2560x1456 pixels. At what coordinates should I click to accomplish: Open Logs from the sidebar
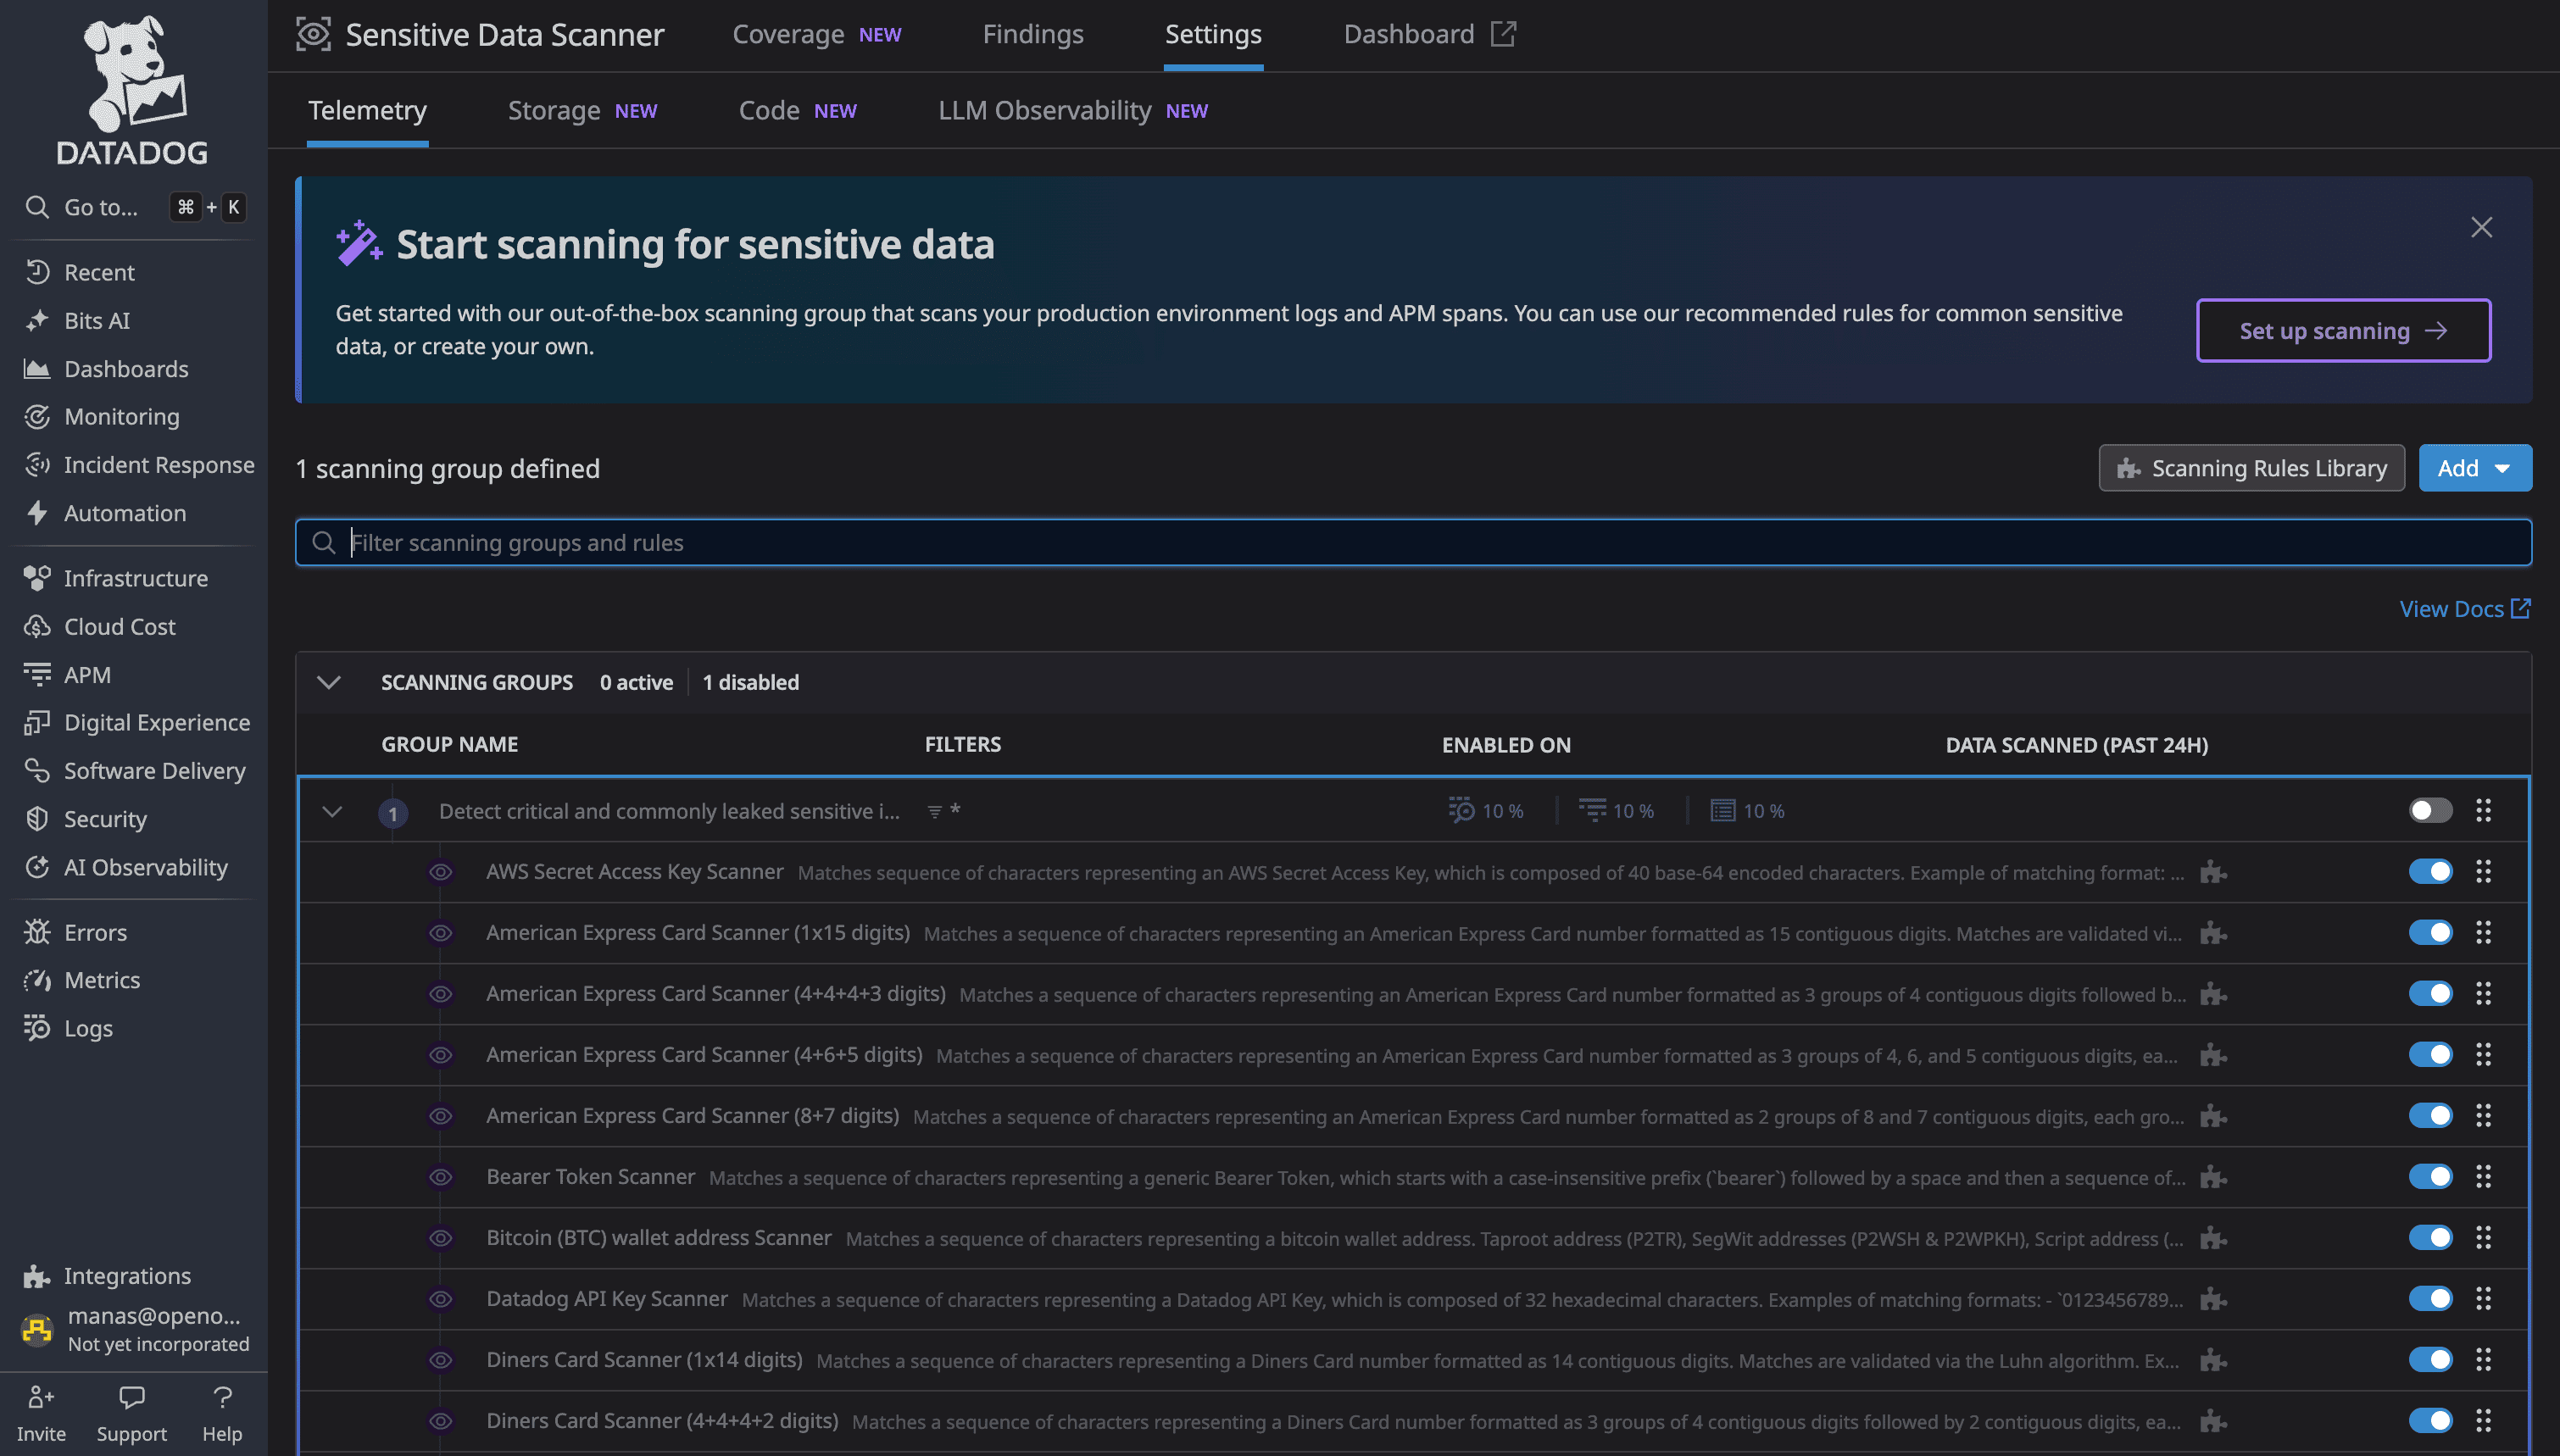tap(88, 1028)
